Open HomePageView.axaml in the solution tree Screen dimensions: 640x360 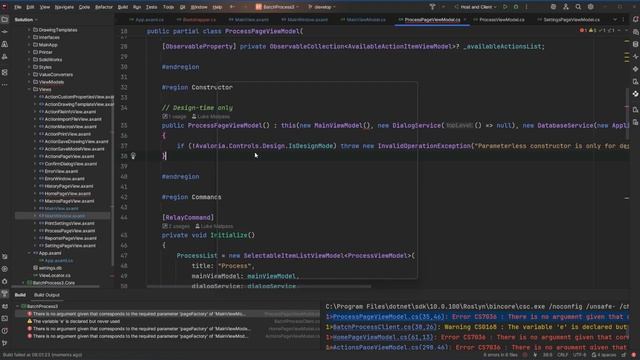(x=67, y=193)
